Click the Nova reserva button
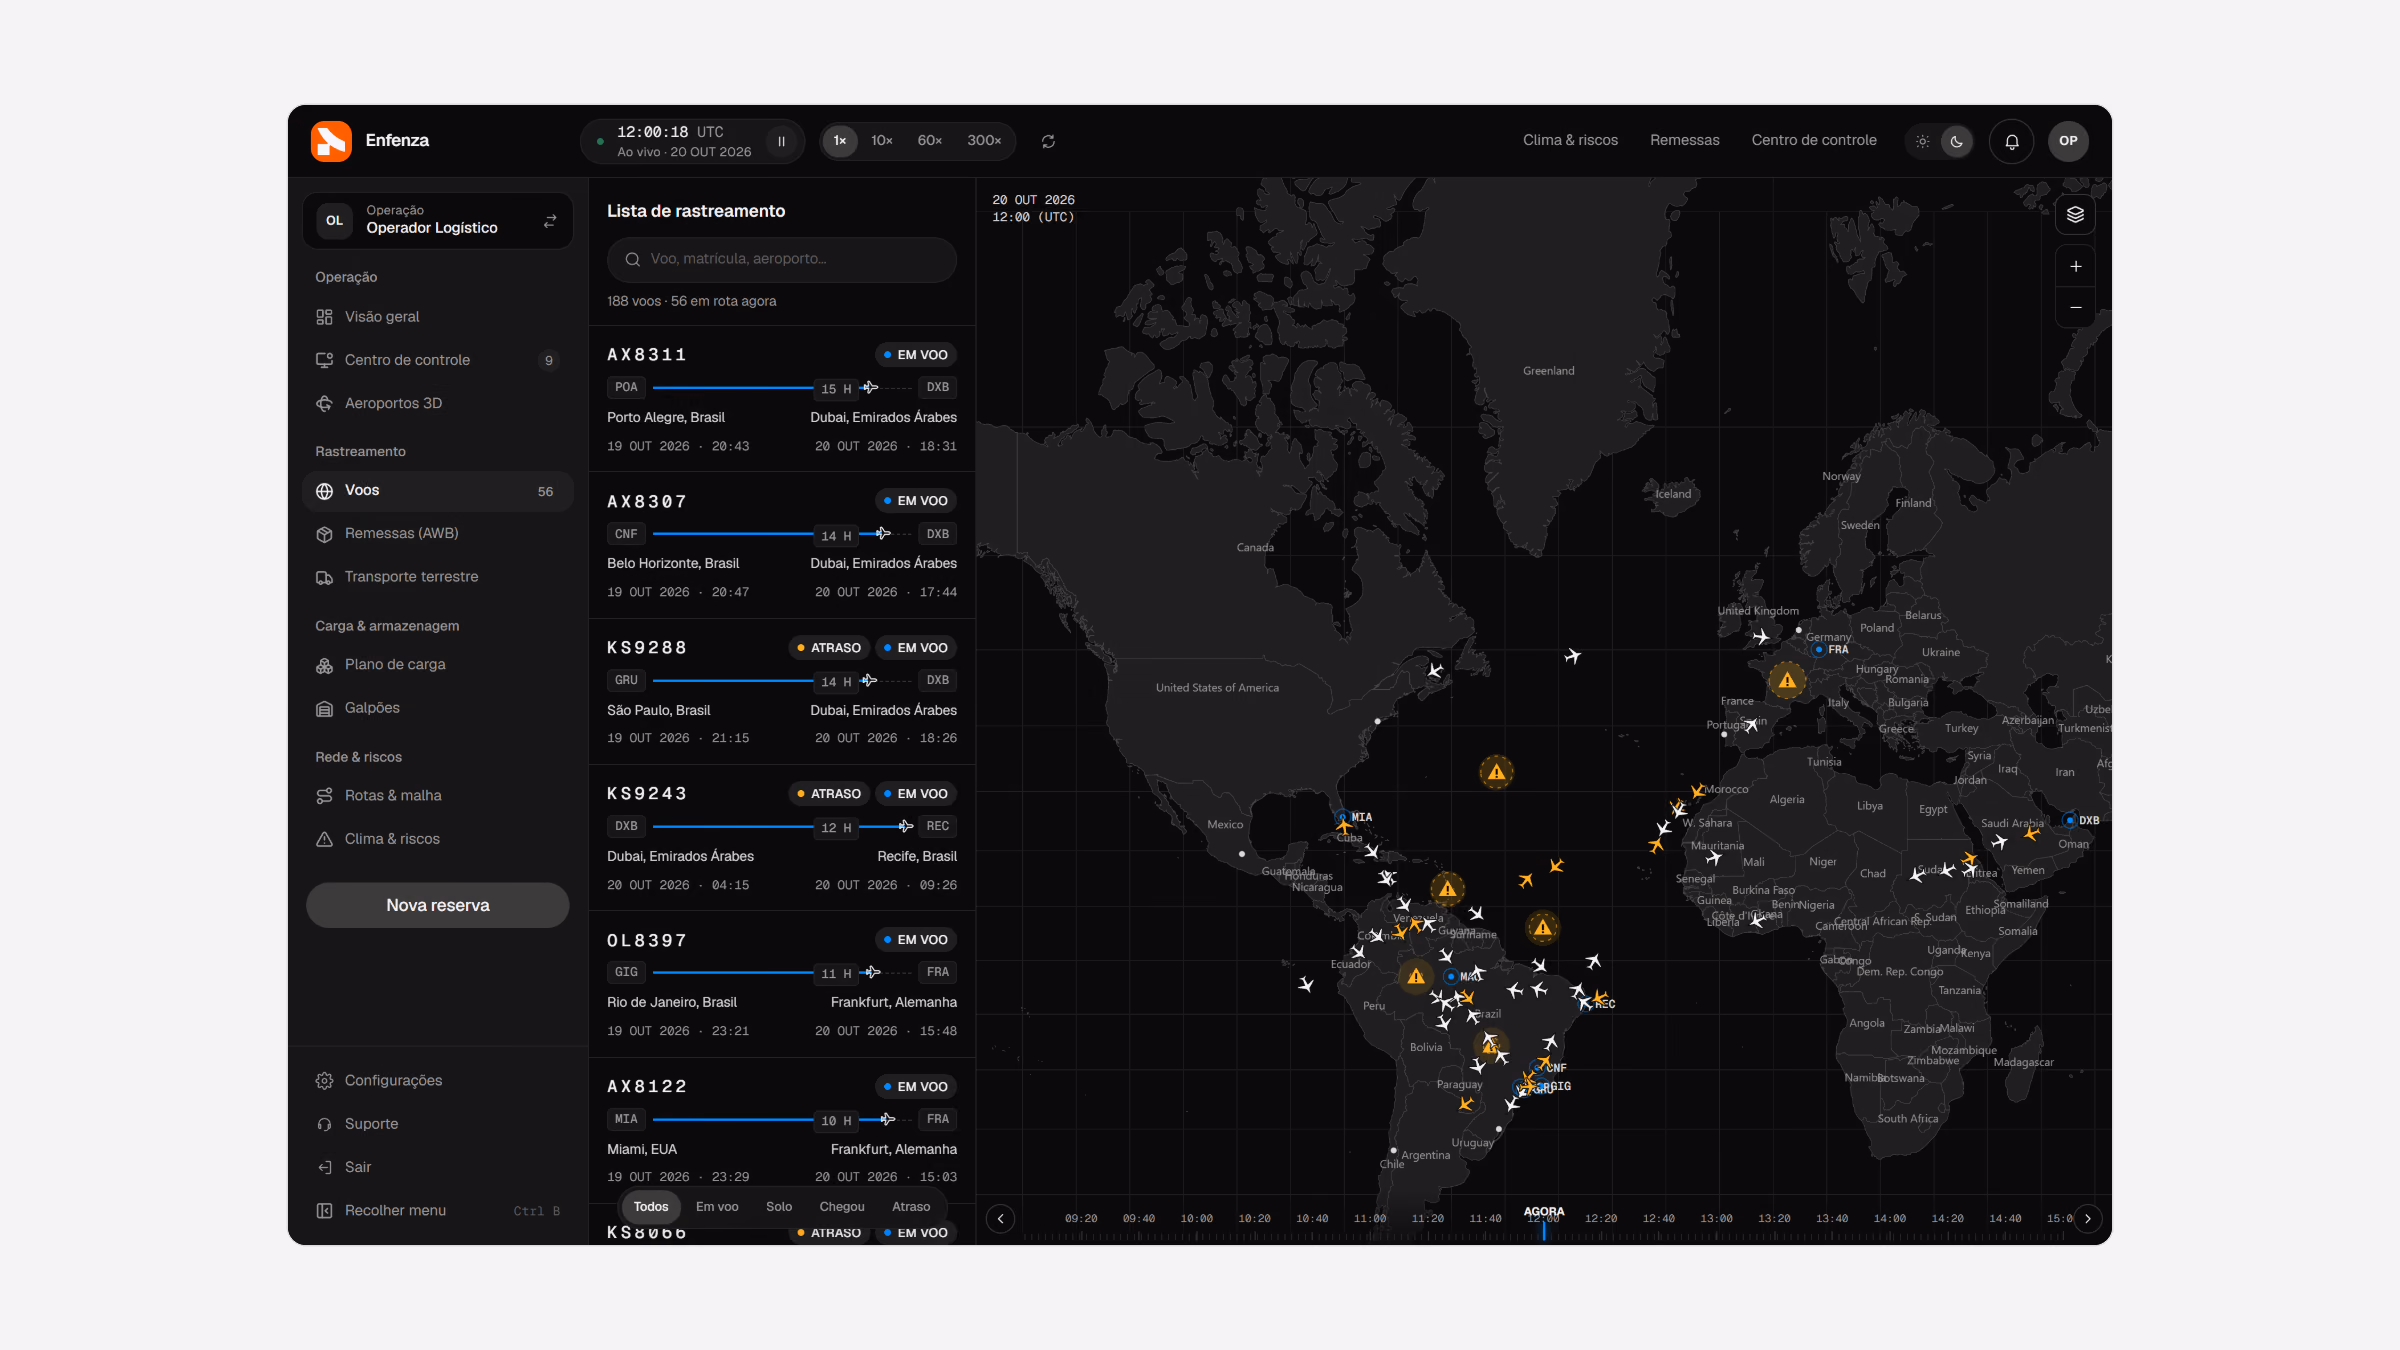The image size is (2400, 1350). (438, 905)
